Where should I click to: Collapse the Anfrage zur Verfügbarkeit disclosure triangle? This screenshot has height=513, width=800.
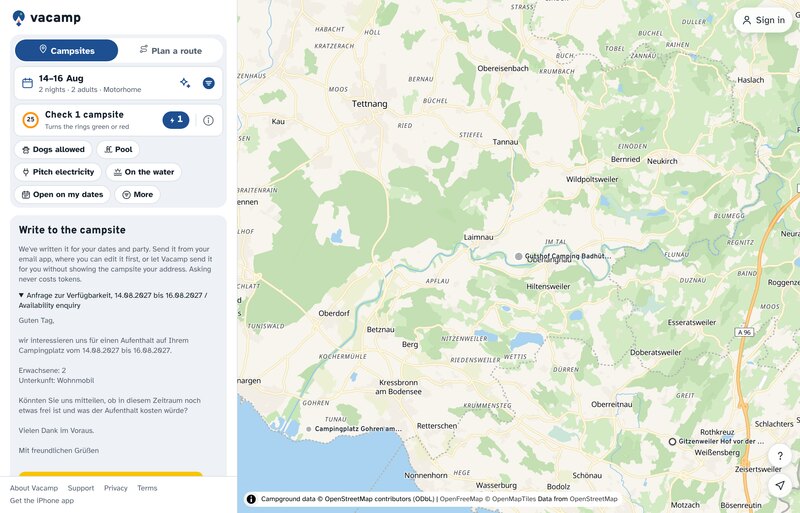tap(21, 295)
